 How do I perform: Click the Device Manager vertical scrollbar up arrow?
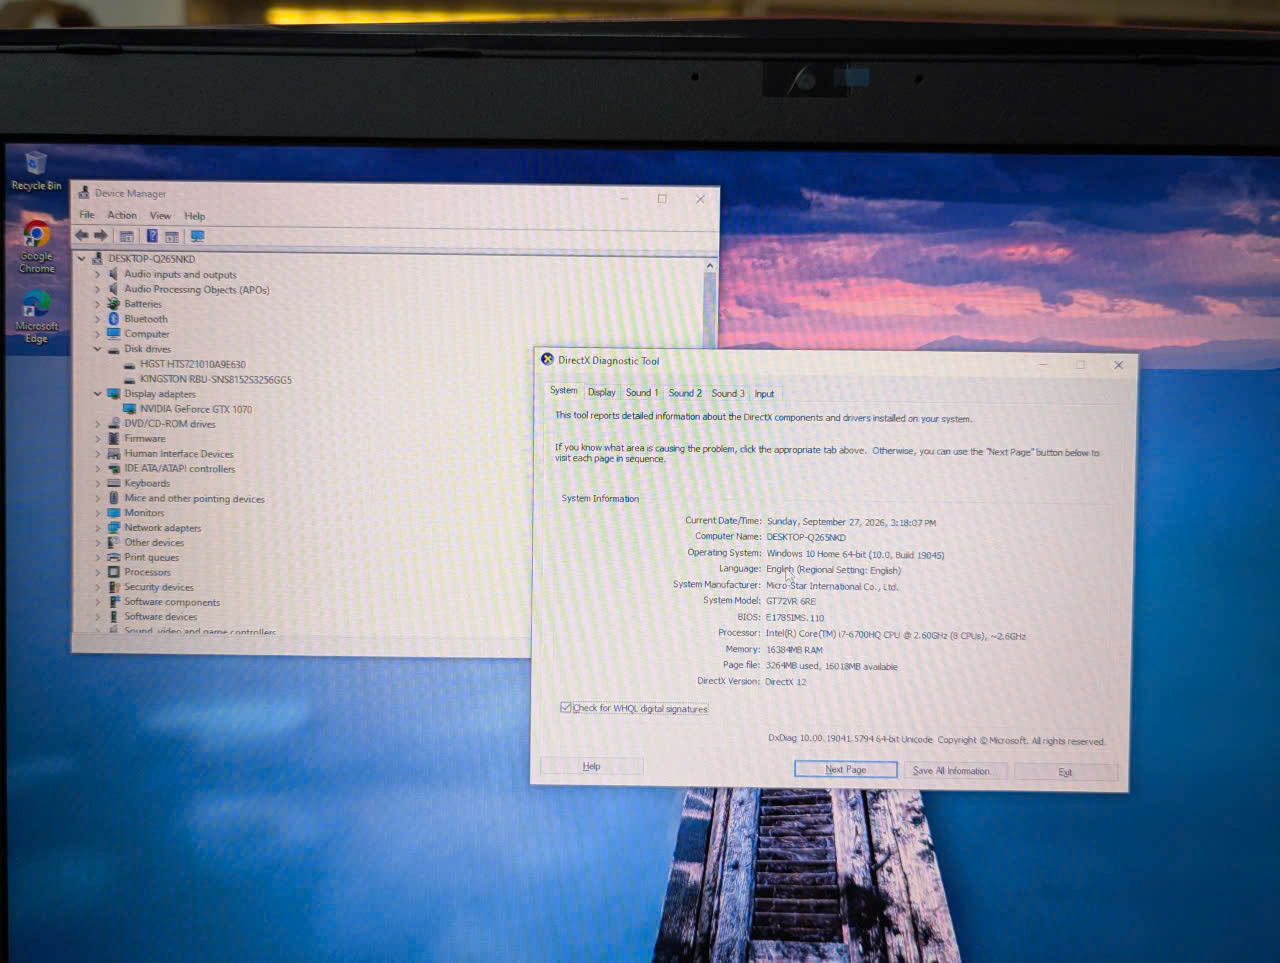710,266
